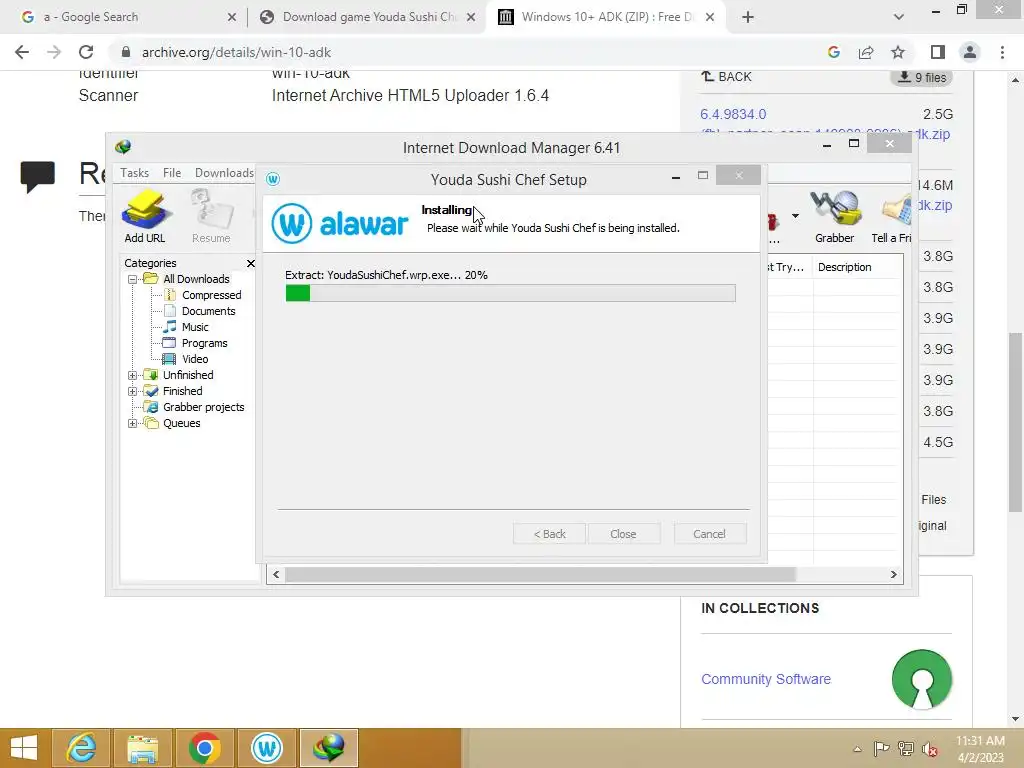
Task: Click the Finished folder label
Action: 182,391
